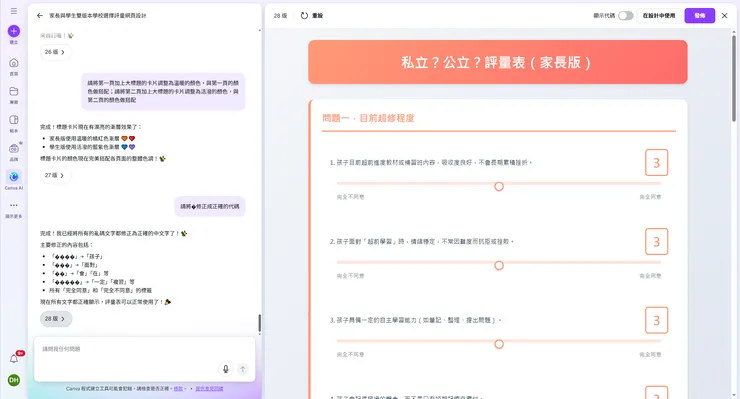Open Templates icon in the sidebar
The width and height of the screenshot is (740, 399).
click(x=14, y=120)
